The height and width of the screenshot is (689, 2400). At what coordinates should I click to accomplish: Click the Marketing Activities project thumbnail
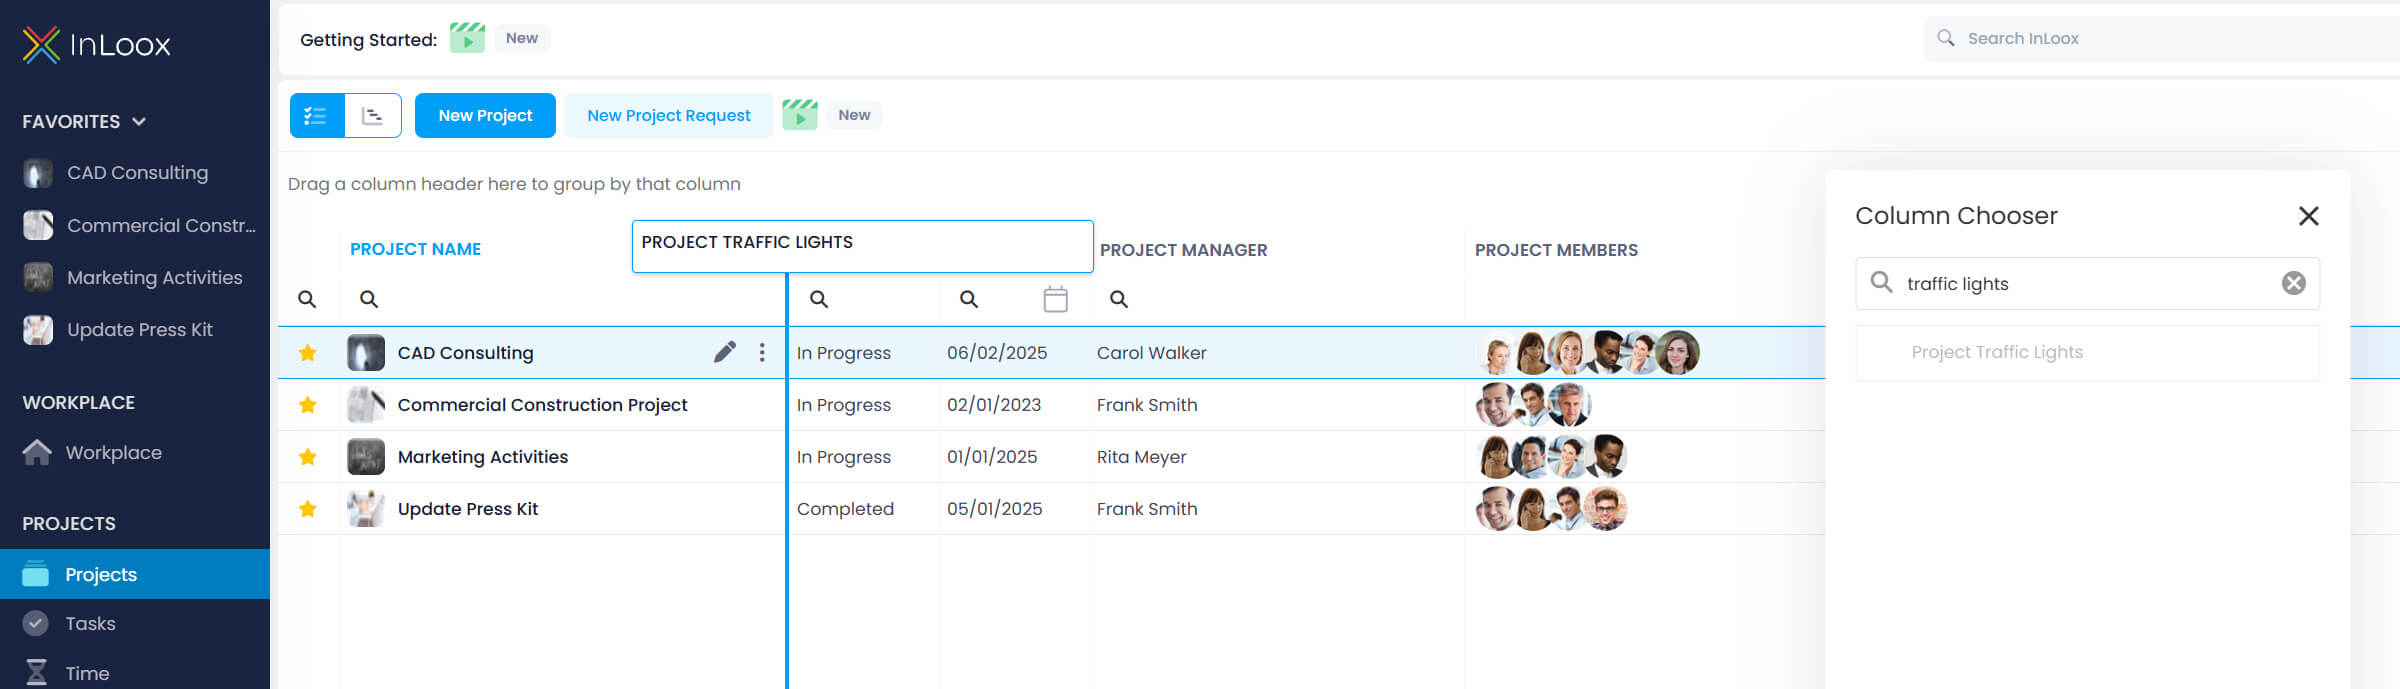[x=366, y=457]
